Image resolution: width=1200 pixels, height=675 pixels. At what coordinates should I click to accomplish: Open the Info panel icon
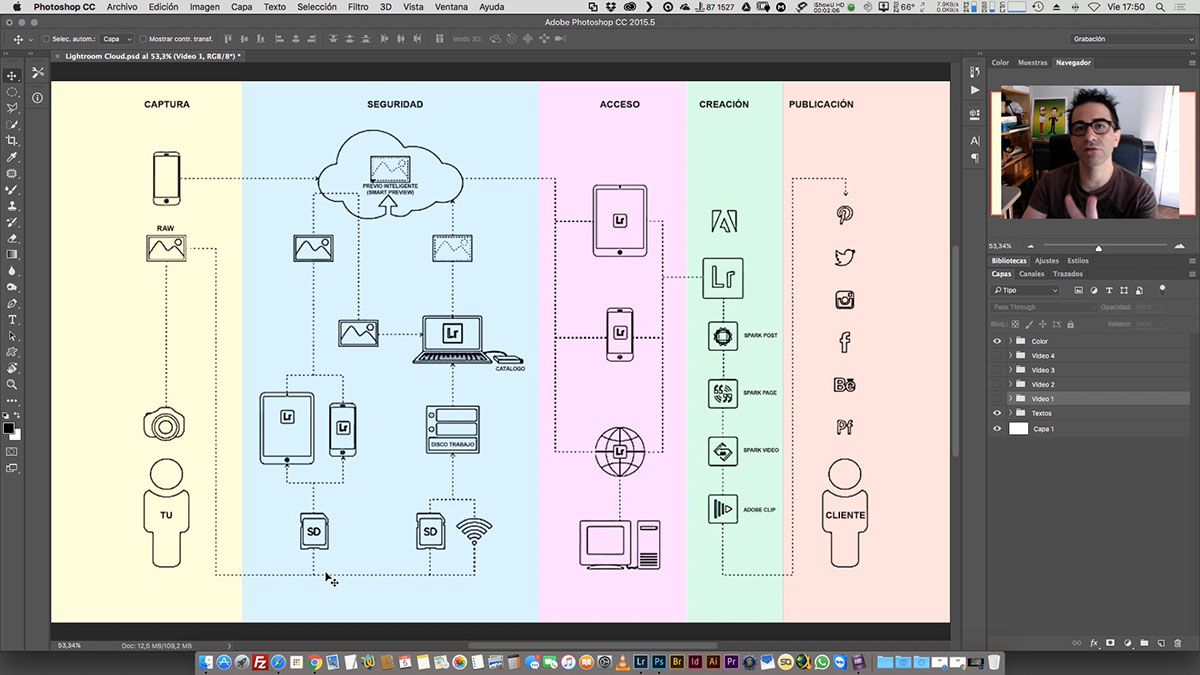pos(37,98)
